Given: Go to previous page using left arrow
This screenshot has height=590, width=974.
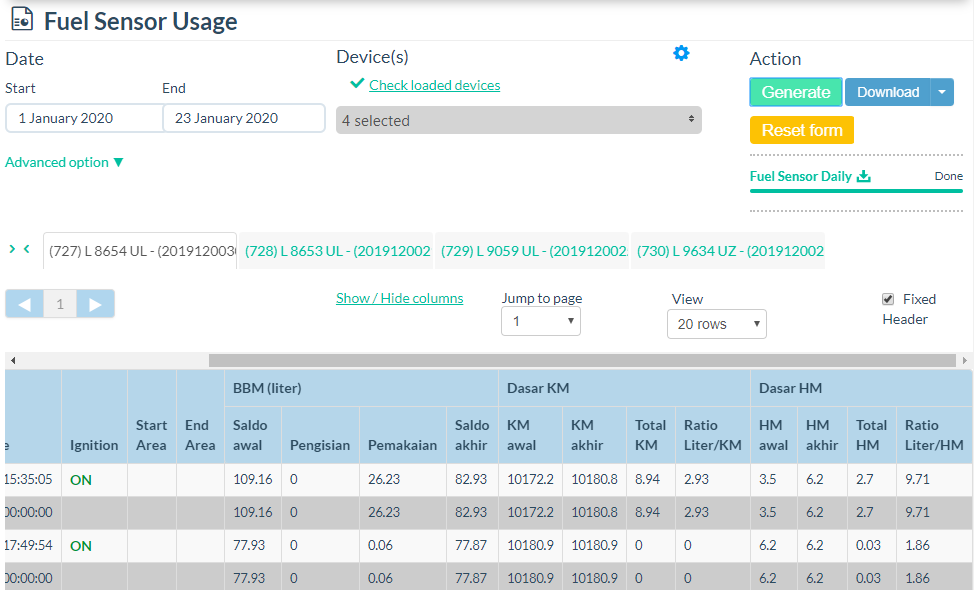Looking at the screenshot, I should [x=24, y=304].
